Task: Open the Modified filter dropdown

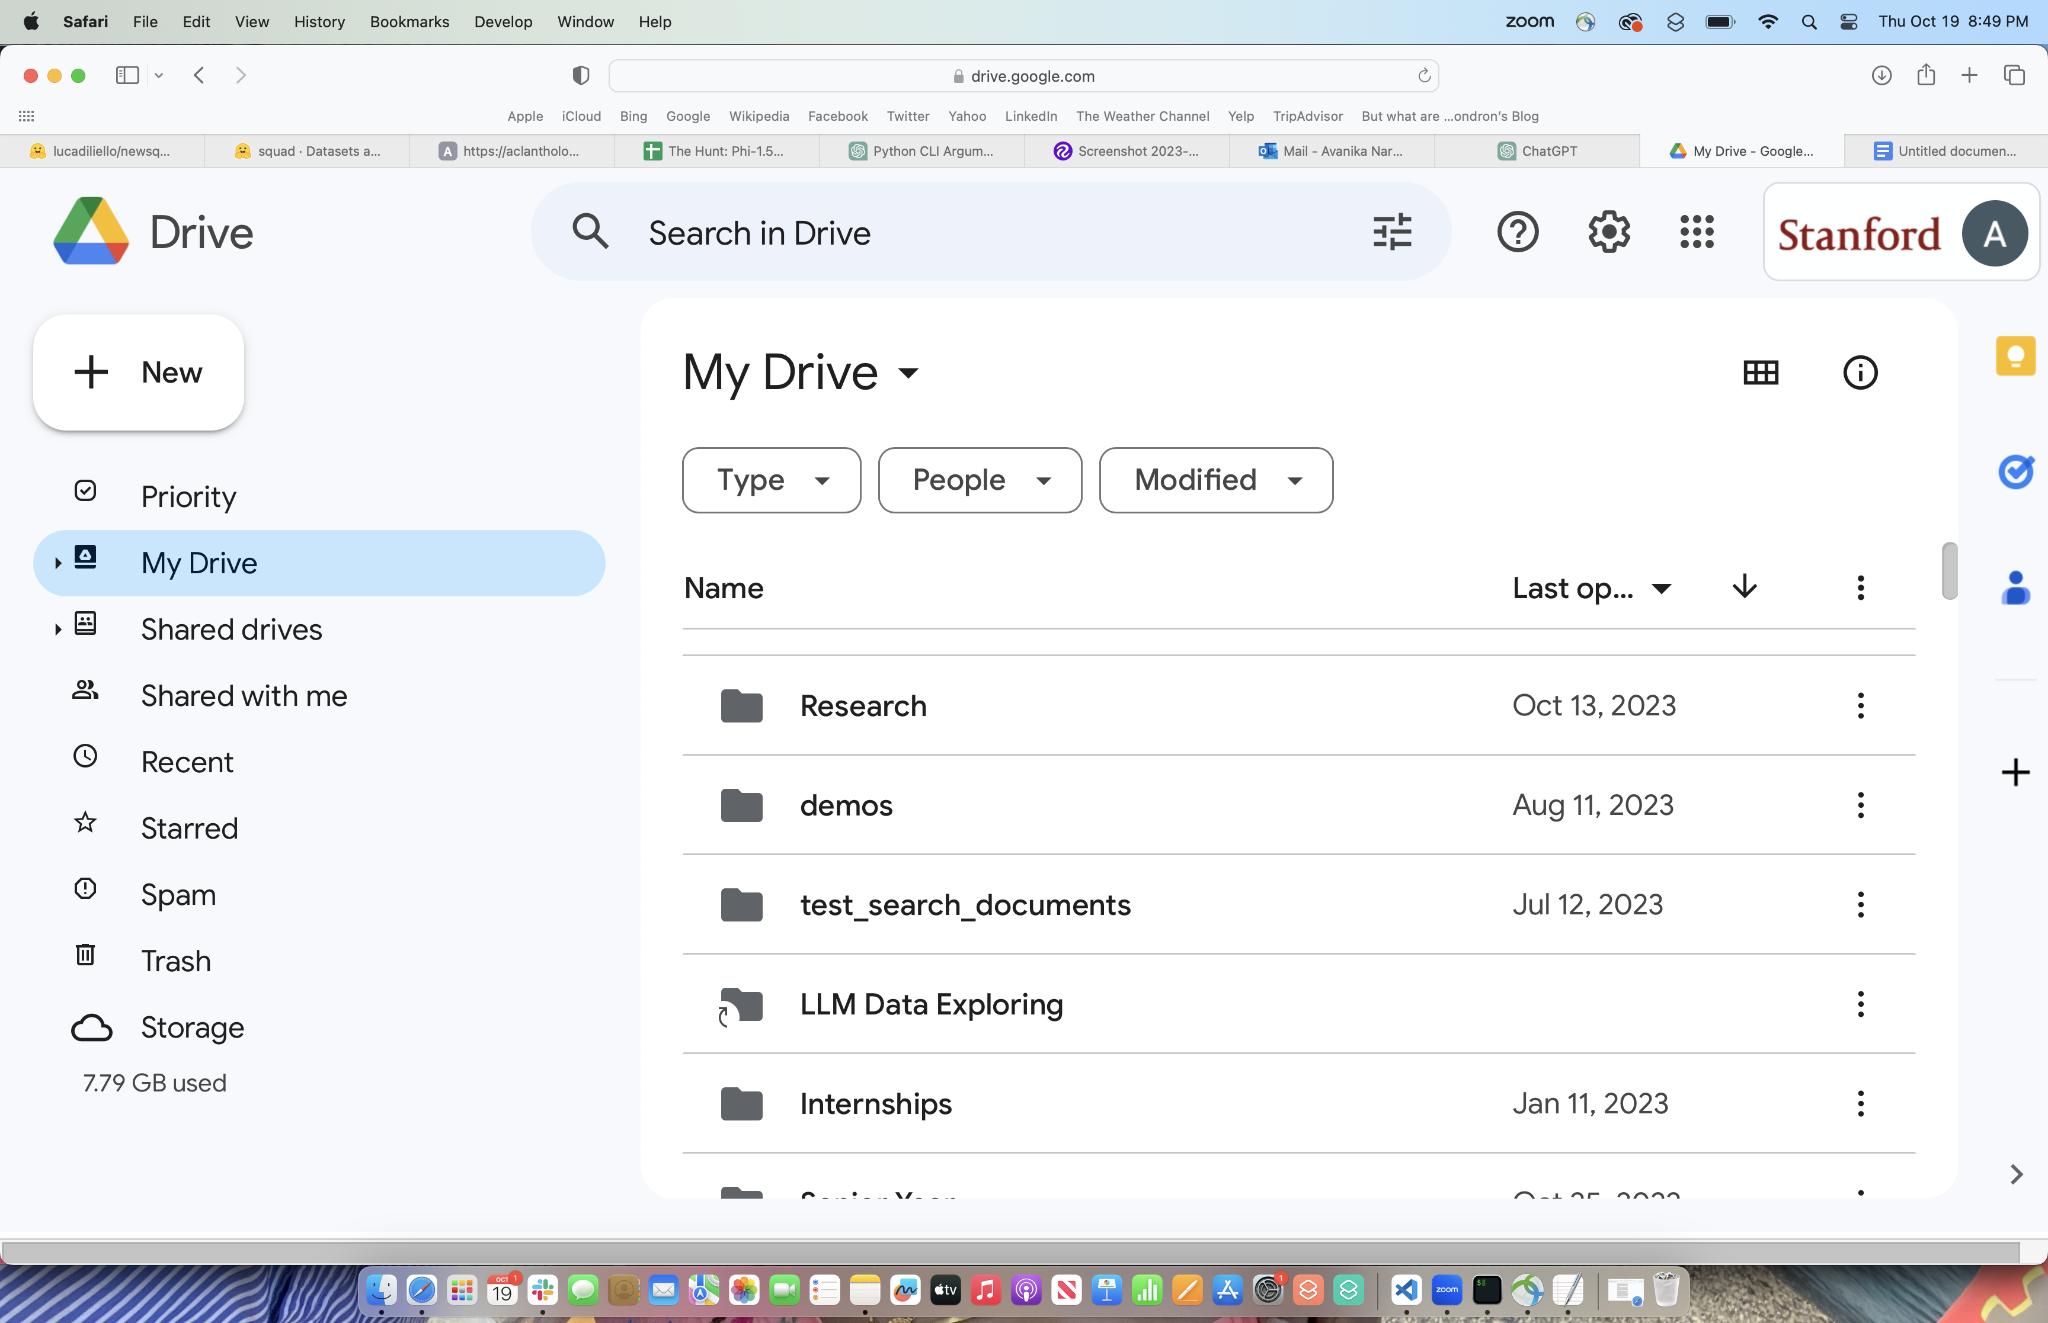Action: [x=1215, y=479]
